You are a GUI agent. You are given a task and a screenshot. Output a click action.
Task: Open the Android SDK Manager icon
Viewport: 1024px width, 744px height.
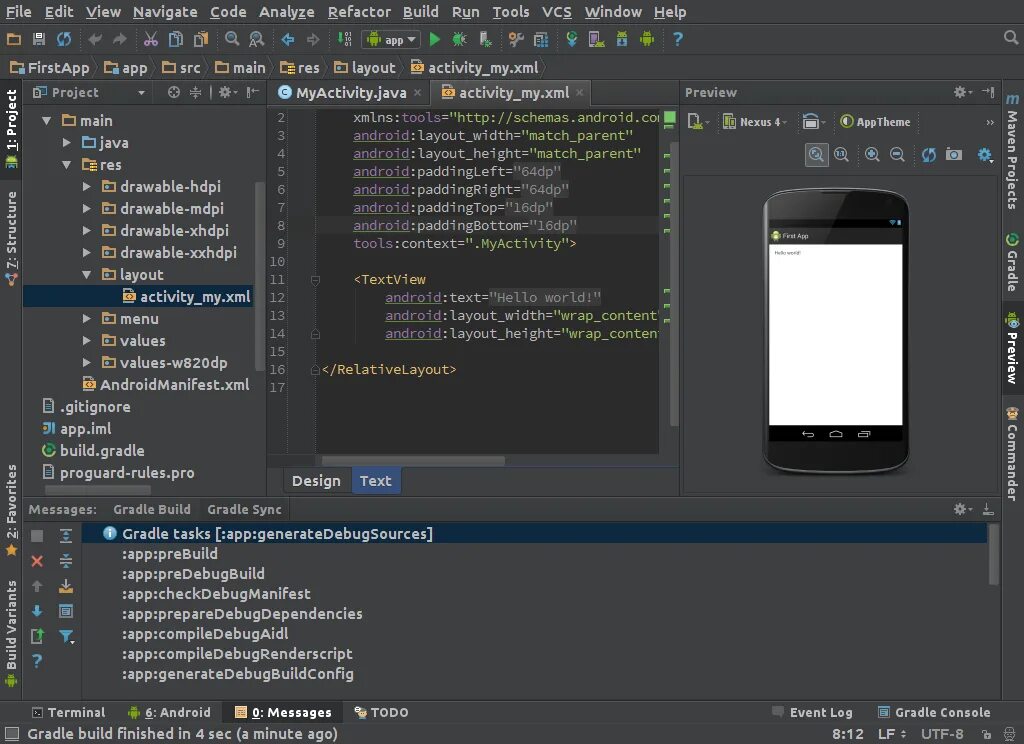(622, 39)
